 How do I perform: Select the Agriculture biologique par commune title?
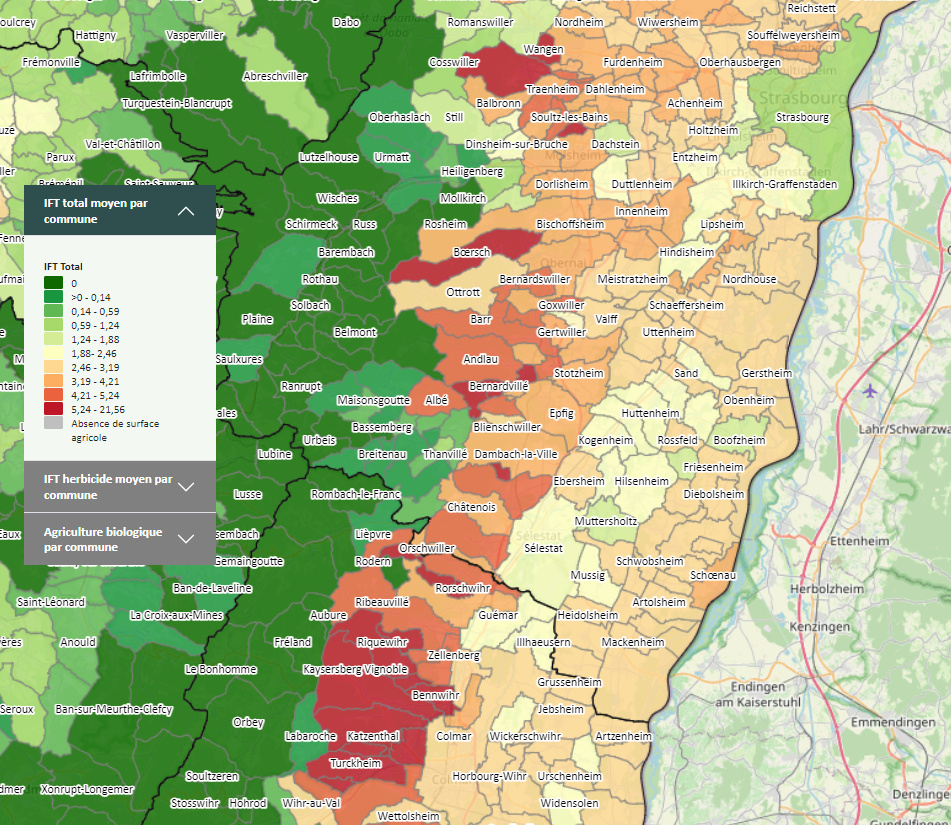102,539
